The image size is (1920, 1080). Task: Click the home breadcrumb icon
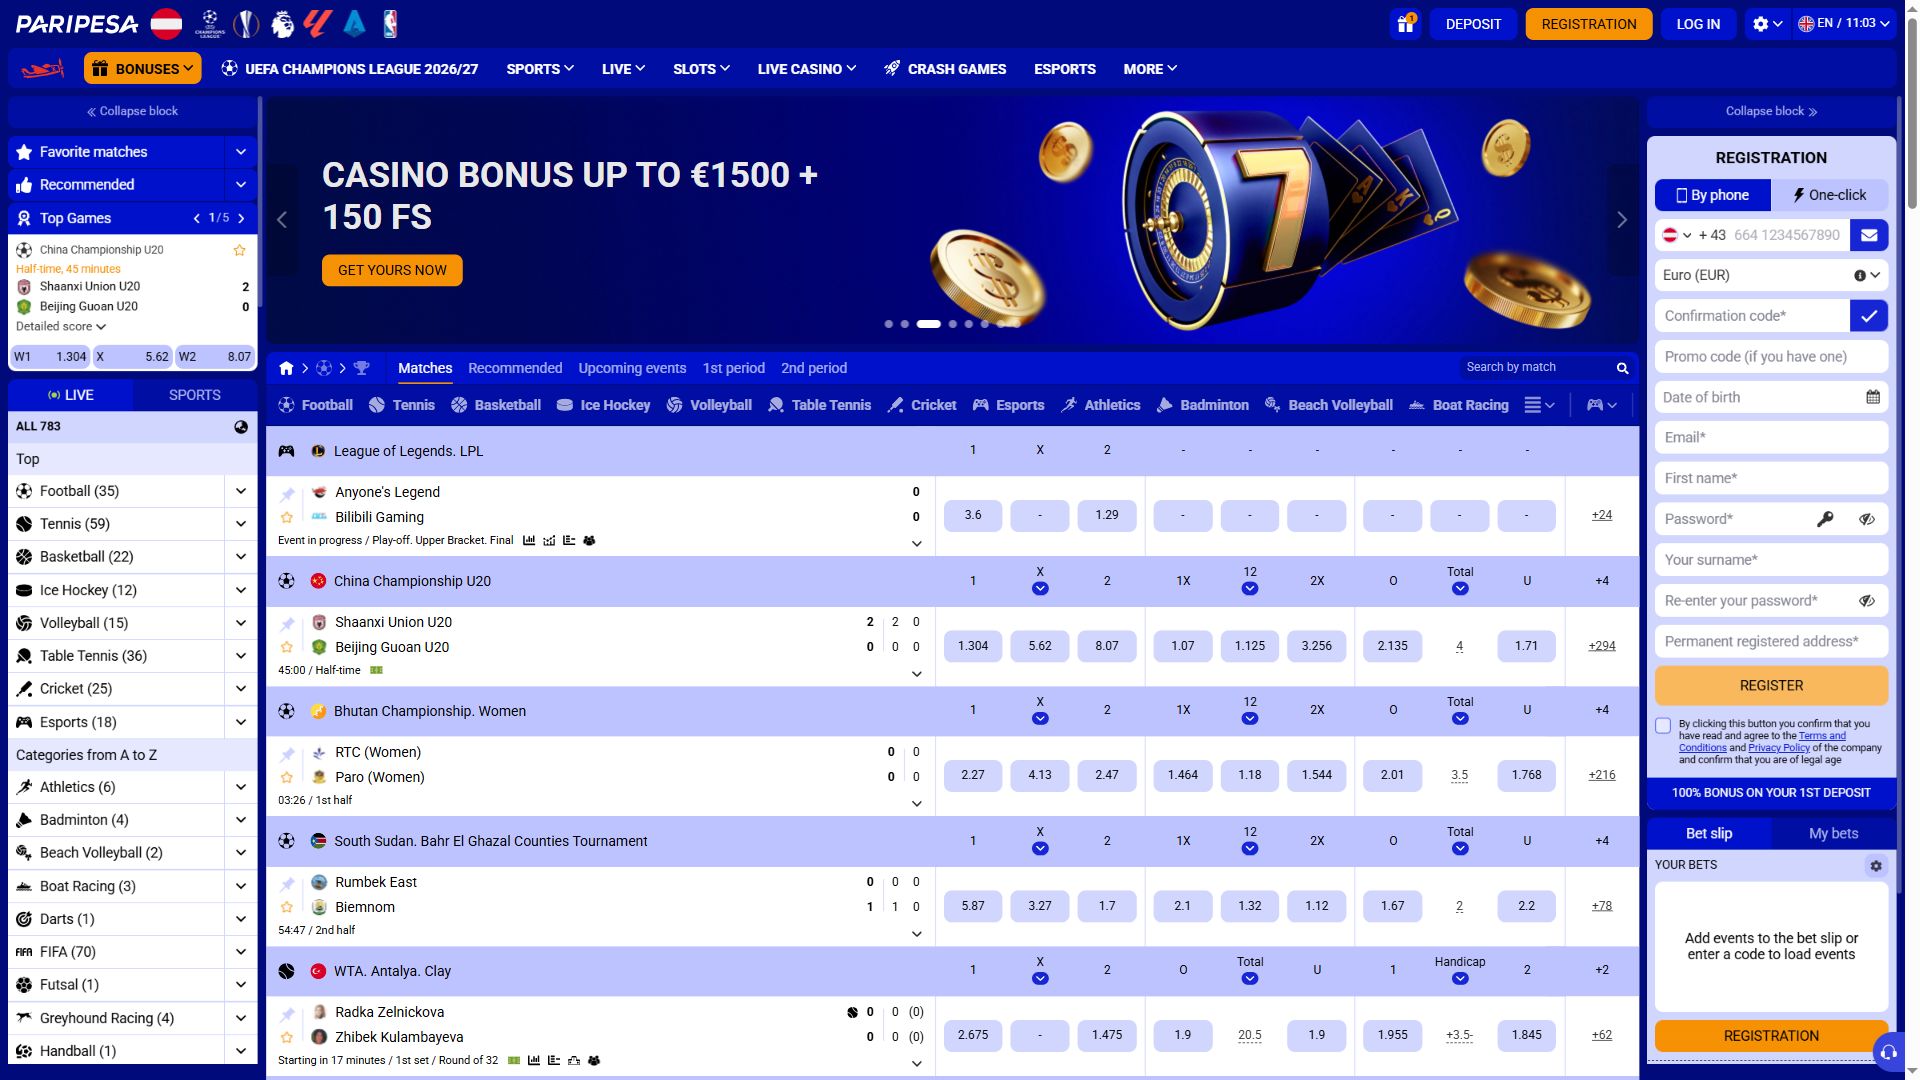click(286, 368)
